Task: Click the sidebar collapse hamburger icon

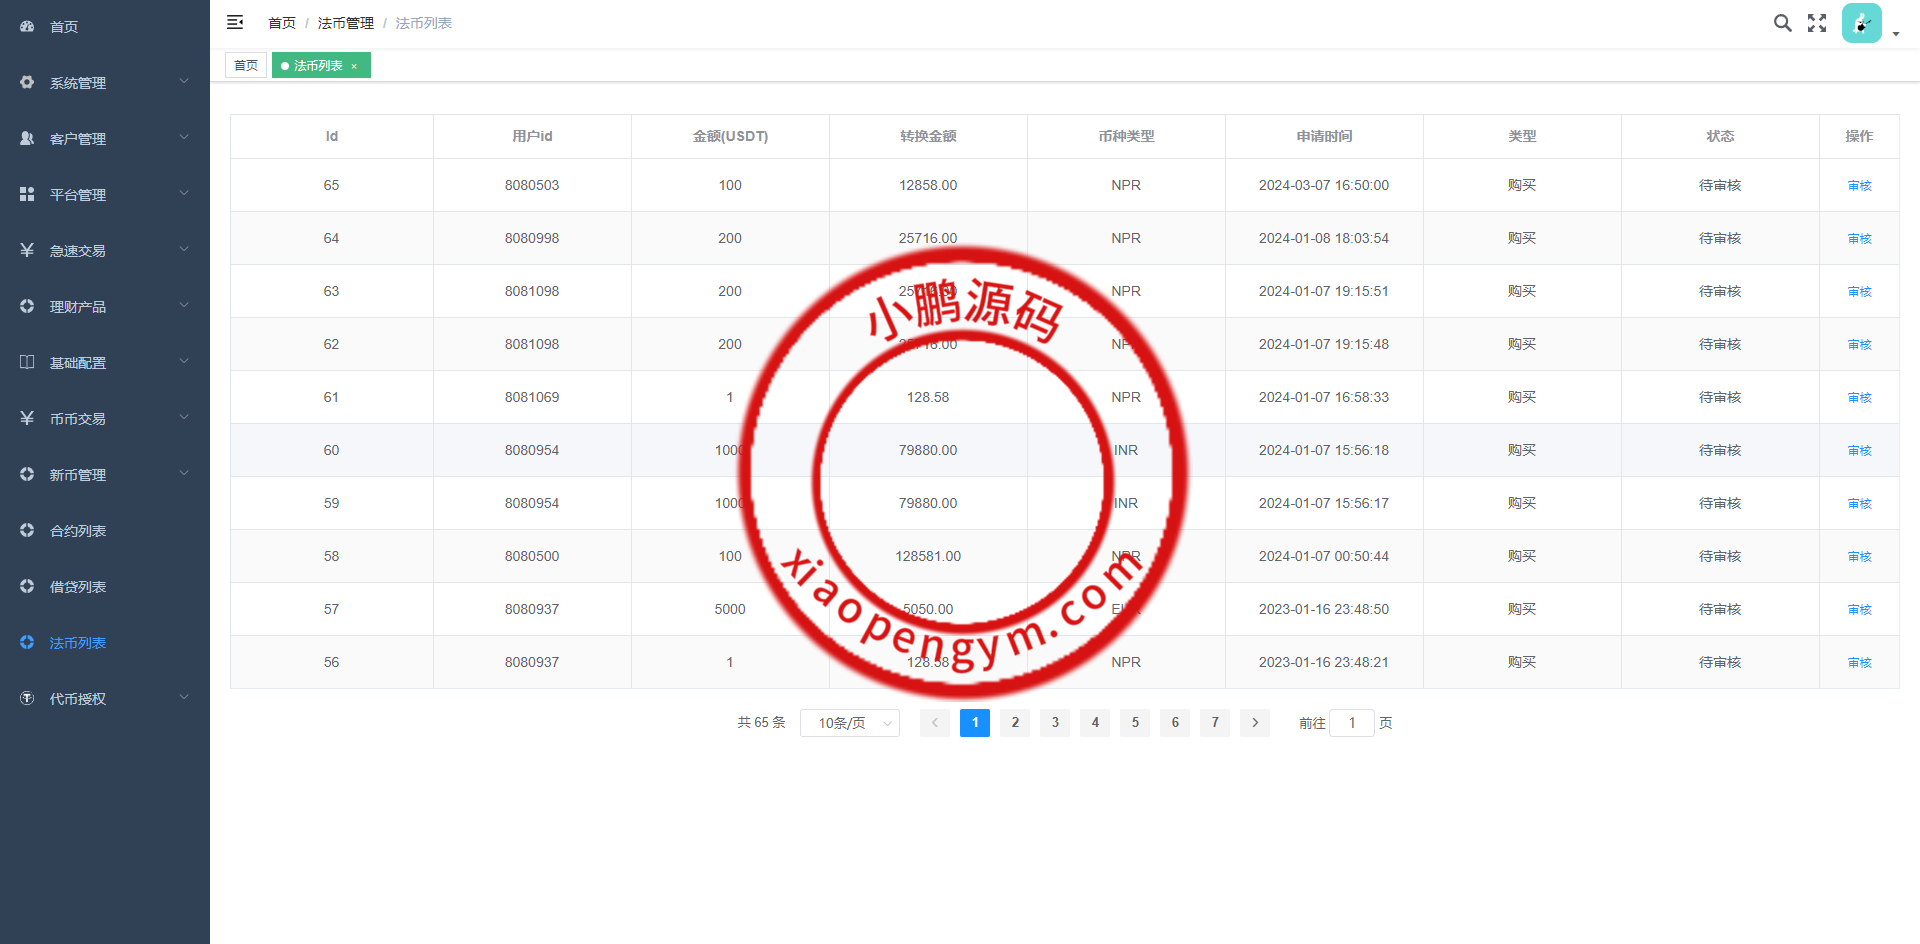Action: pos(235,22)
